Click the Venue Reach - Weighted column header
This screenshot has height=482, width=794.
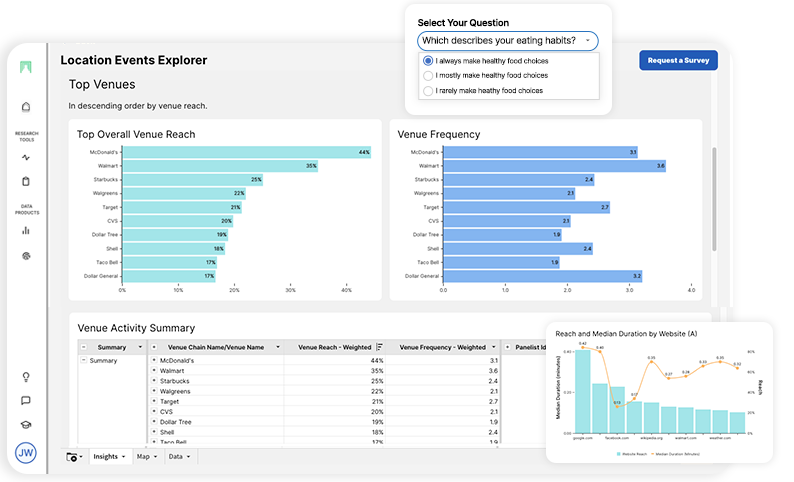[x=334, y=347]
